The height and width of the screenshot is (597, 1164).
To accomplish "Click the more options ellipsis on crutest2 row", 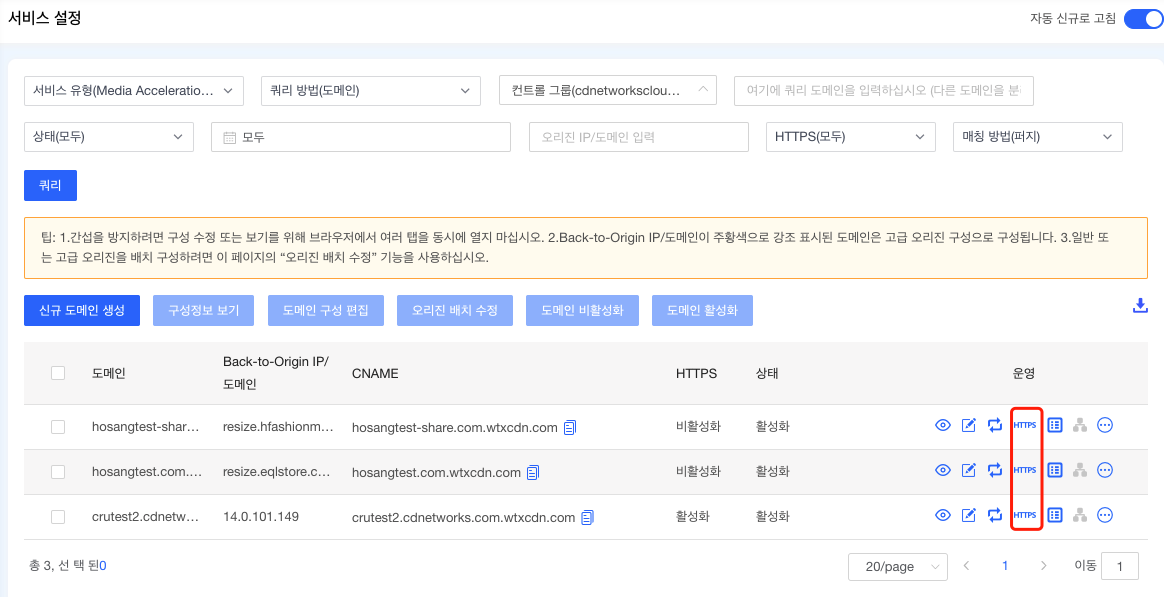I will click(x=1104, y=516).
